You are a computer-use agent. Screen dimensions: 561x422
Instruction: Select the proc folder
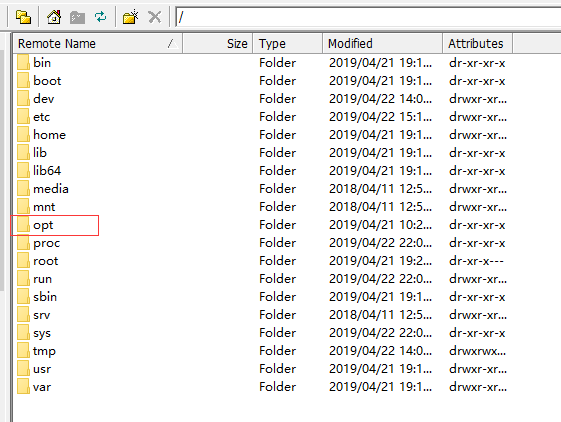[47, 243]
